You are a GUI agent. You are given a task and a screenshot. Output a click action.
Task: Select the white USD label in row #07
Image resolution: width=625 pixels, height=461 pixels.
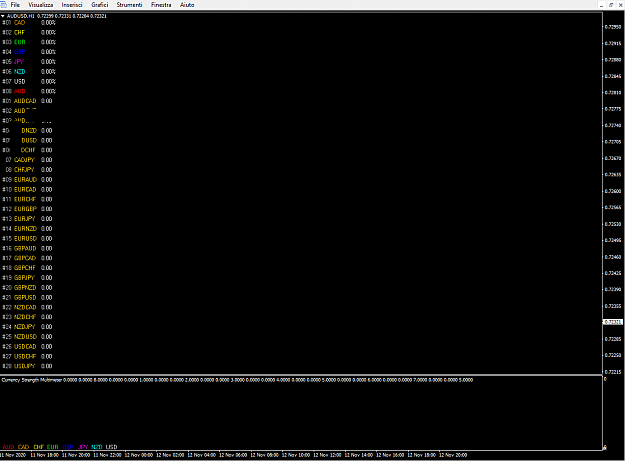point(20,81)
